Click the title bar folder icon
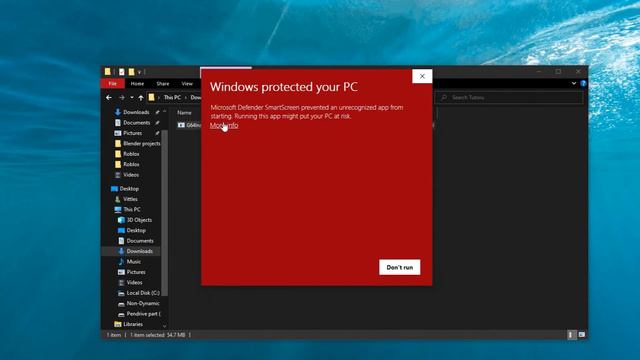 (x=107, y=71)
